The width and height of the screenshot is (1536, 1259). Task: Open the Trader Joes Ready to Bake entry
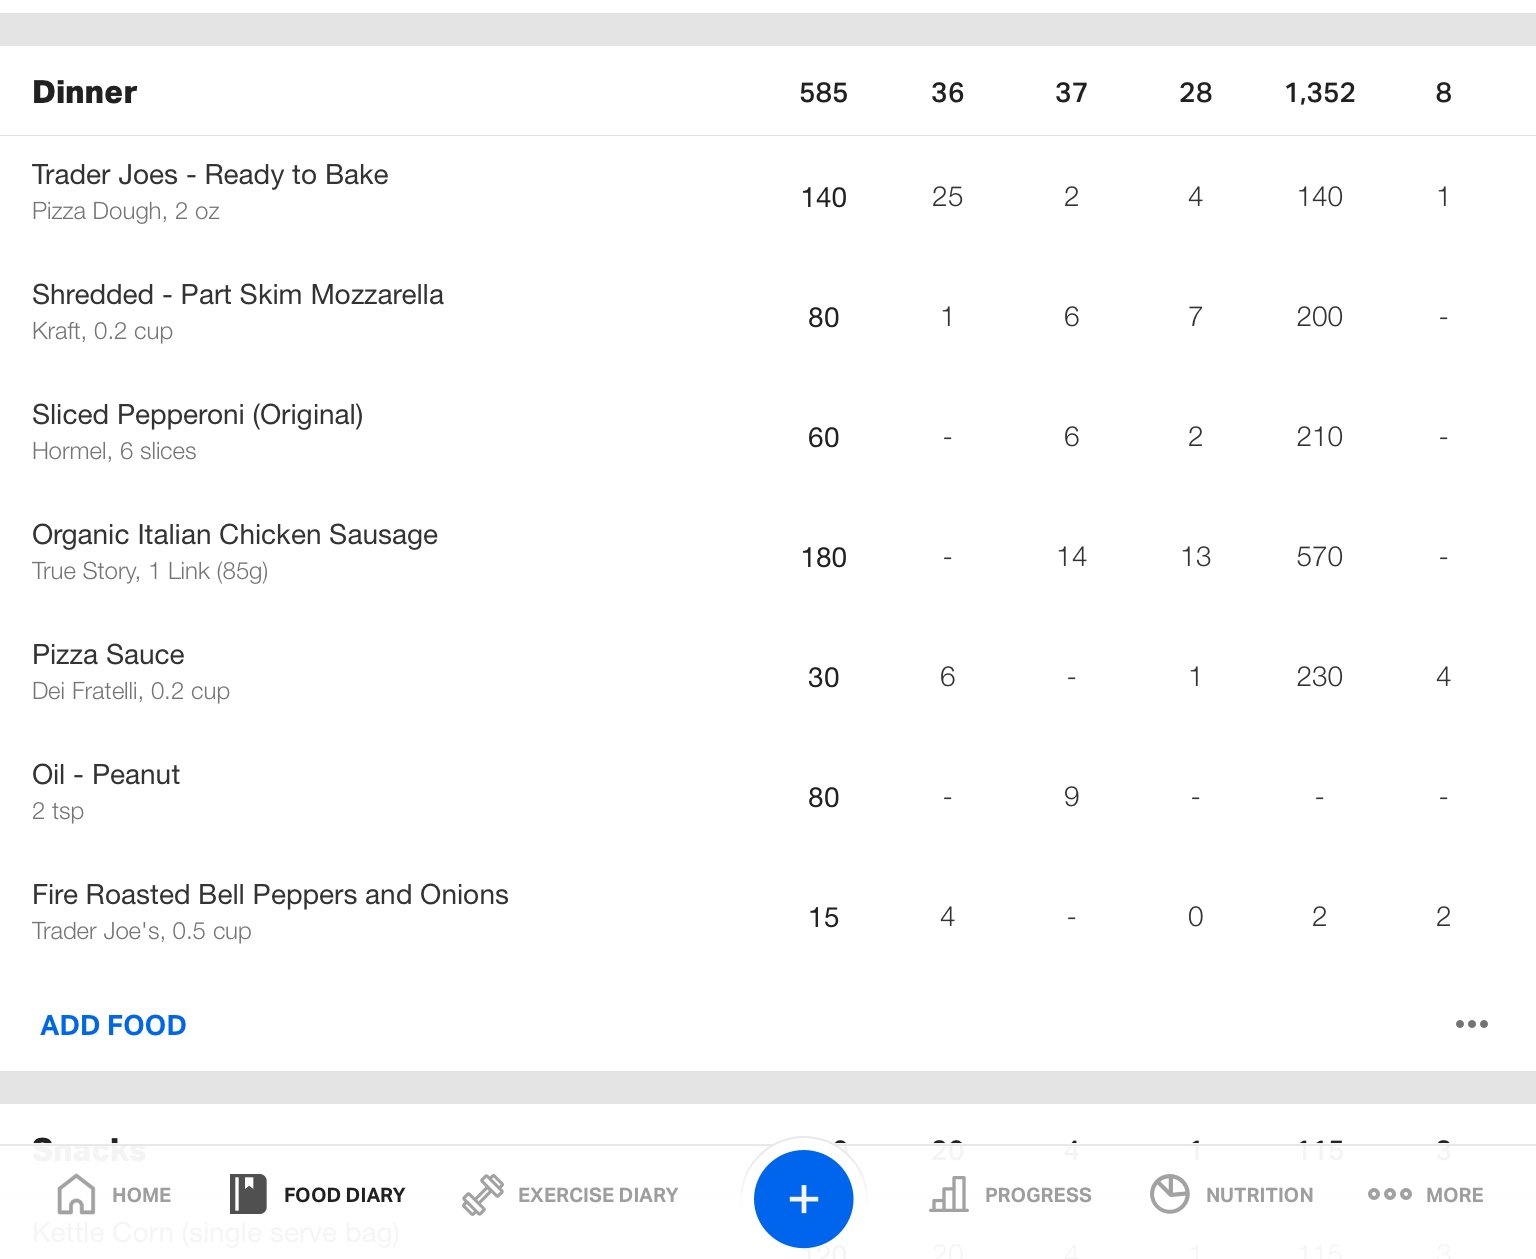point(768,196)
